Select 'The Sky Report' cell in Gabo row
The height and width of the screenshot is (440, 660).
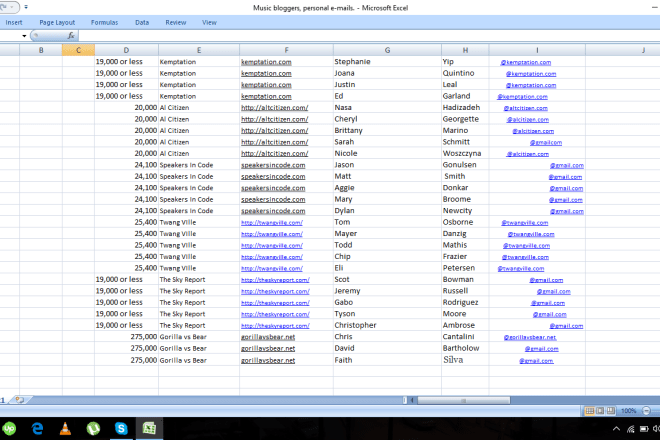click(199, 302)
